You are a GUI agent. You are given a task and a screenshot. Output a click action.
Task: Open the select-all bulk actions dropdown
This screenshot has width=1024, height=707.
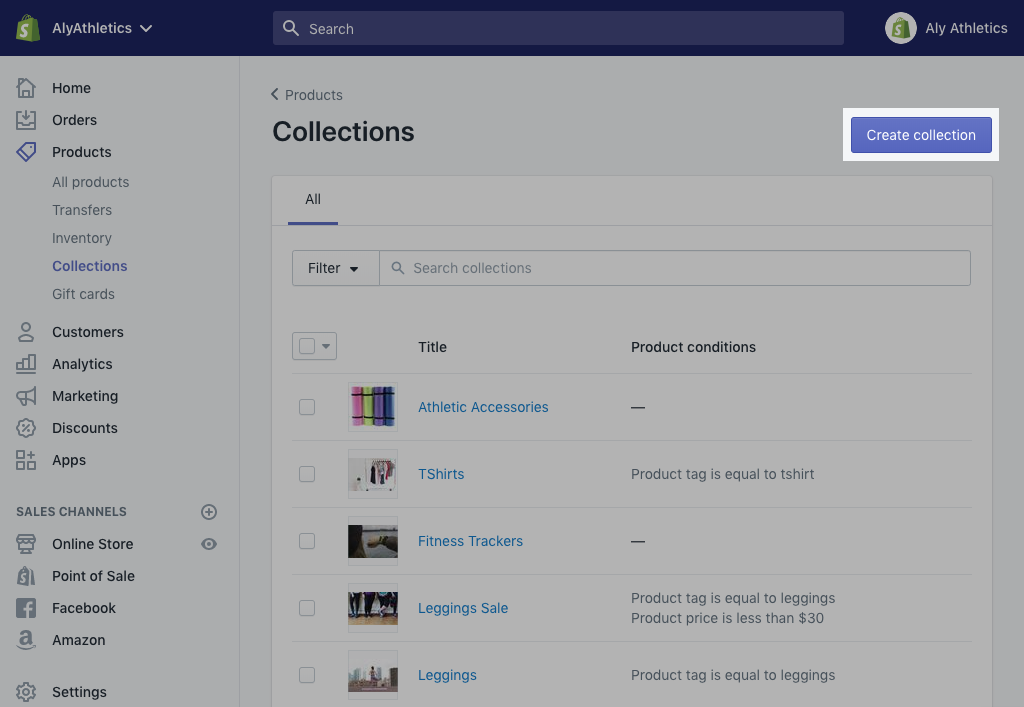coord(326,346)
